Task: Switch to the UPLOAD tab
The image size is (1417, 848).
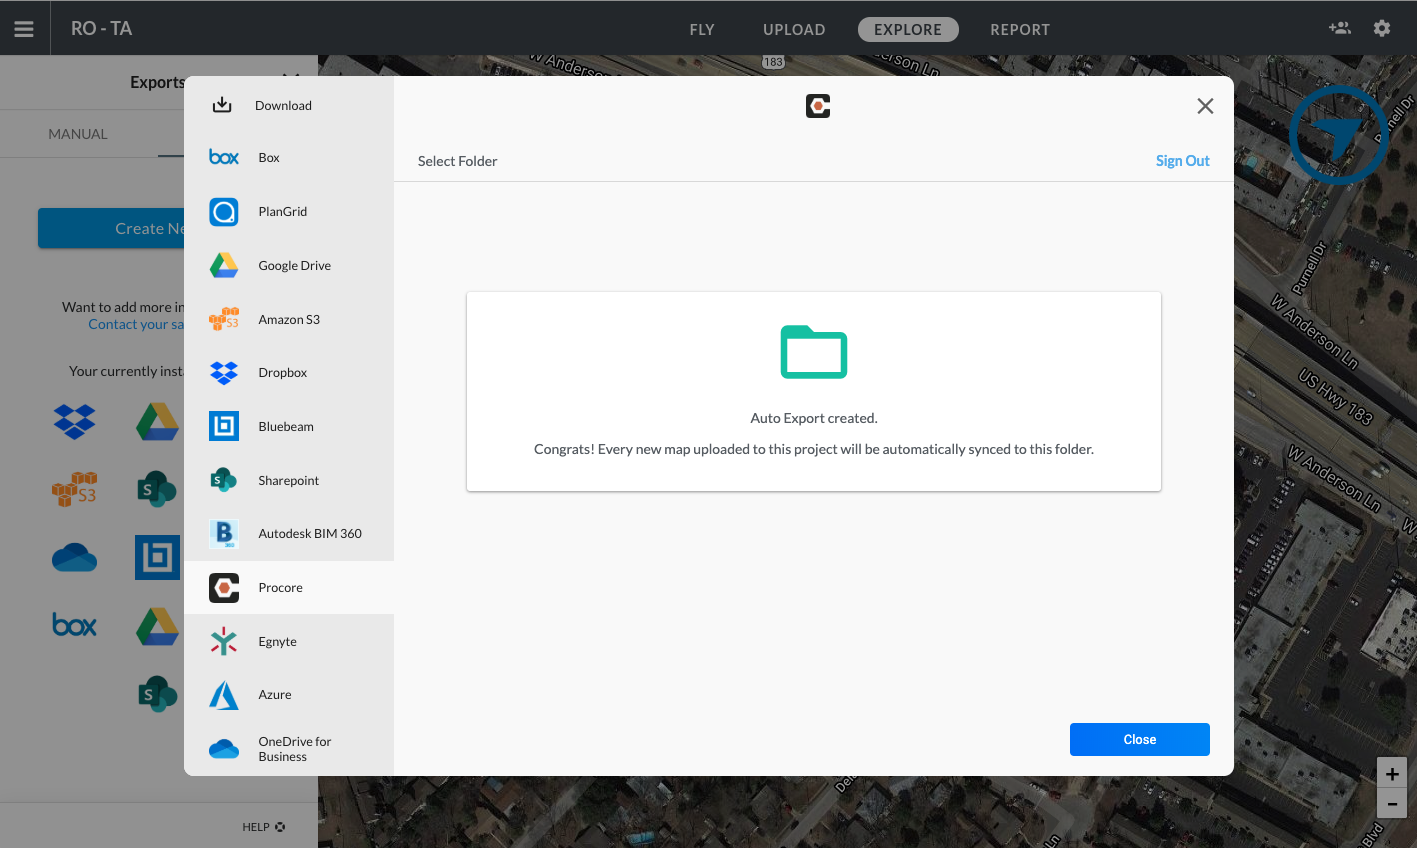Action: (x=794, y=30)
